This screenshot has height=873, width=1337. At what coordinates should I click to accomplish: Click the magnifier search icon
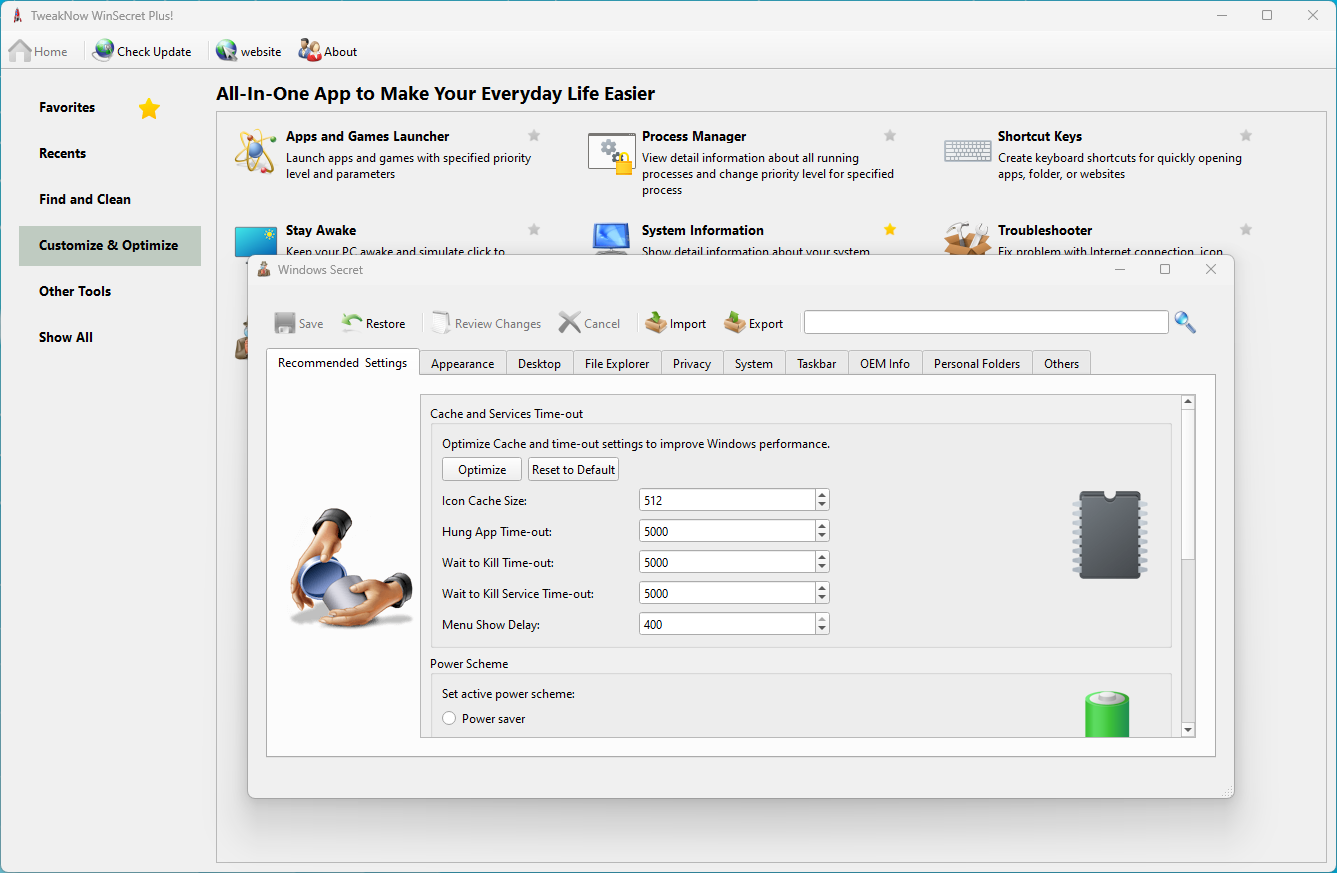[1185, 322]
